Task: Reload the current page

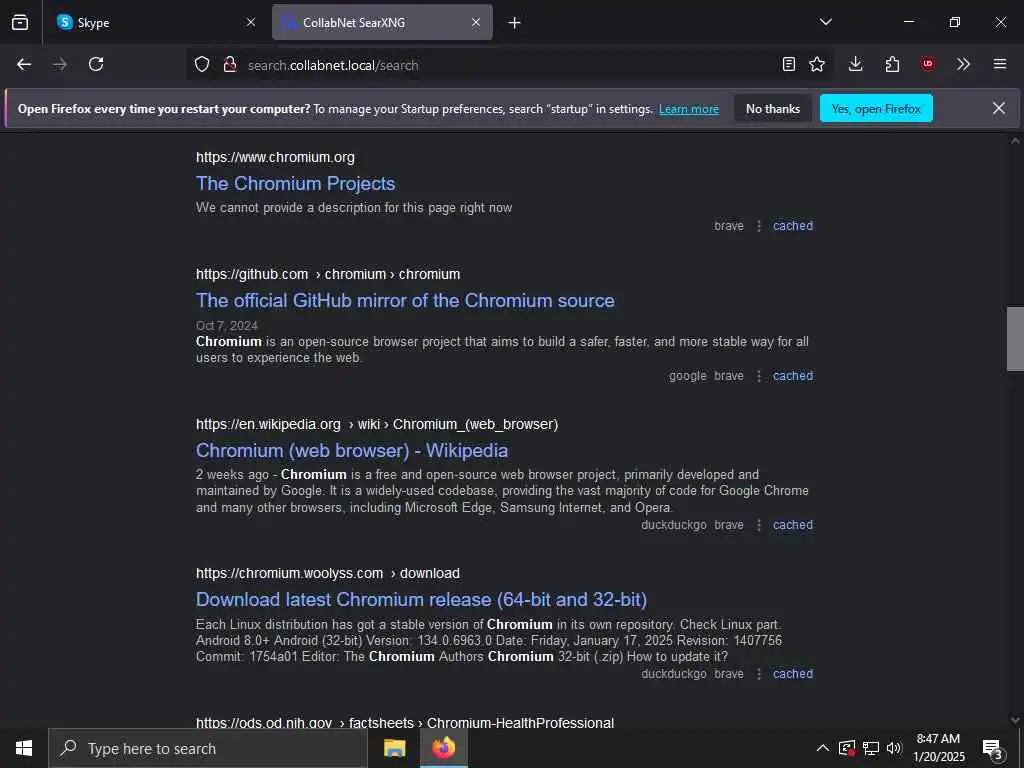Action: (x=96, y=64)
